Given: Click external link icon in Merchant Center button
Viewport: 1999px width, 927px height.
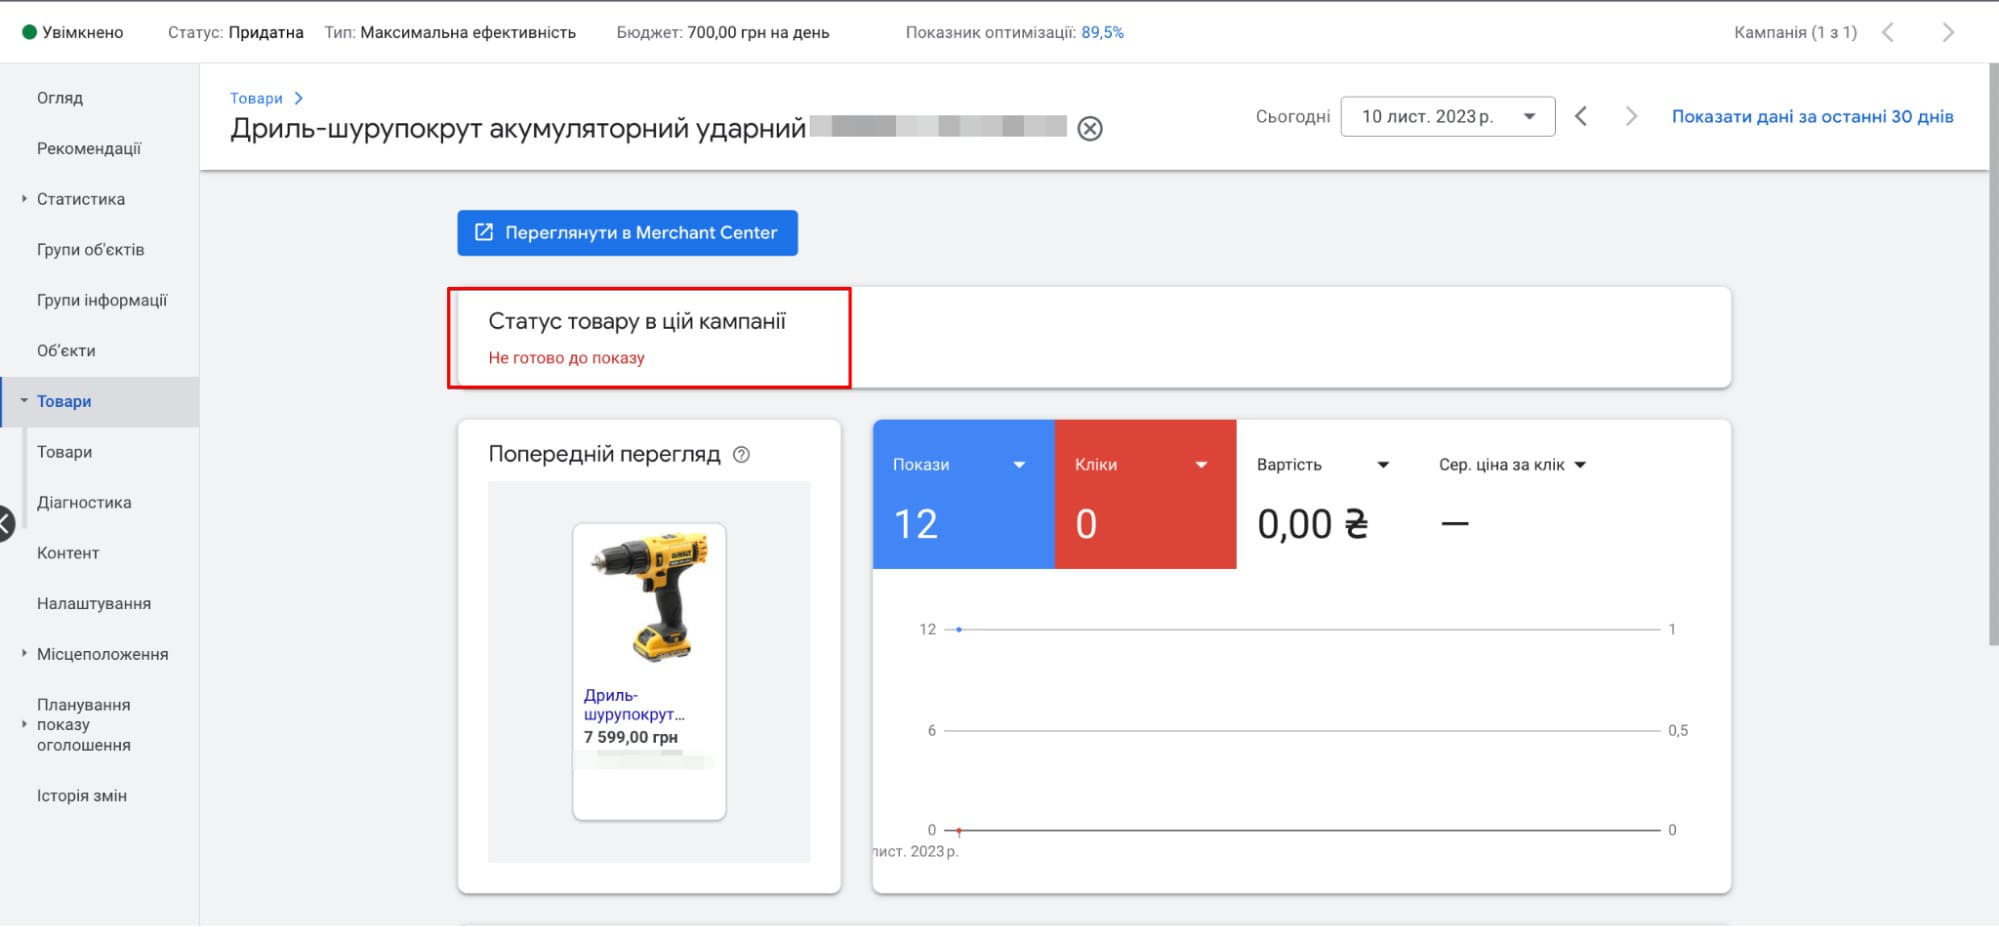Looking at the screenshot, I should 483,232.
